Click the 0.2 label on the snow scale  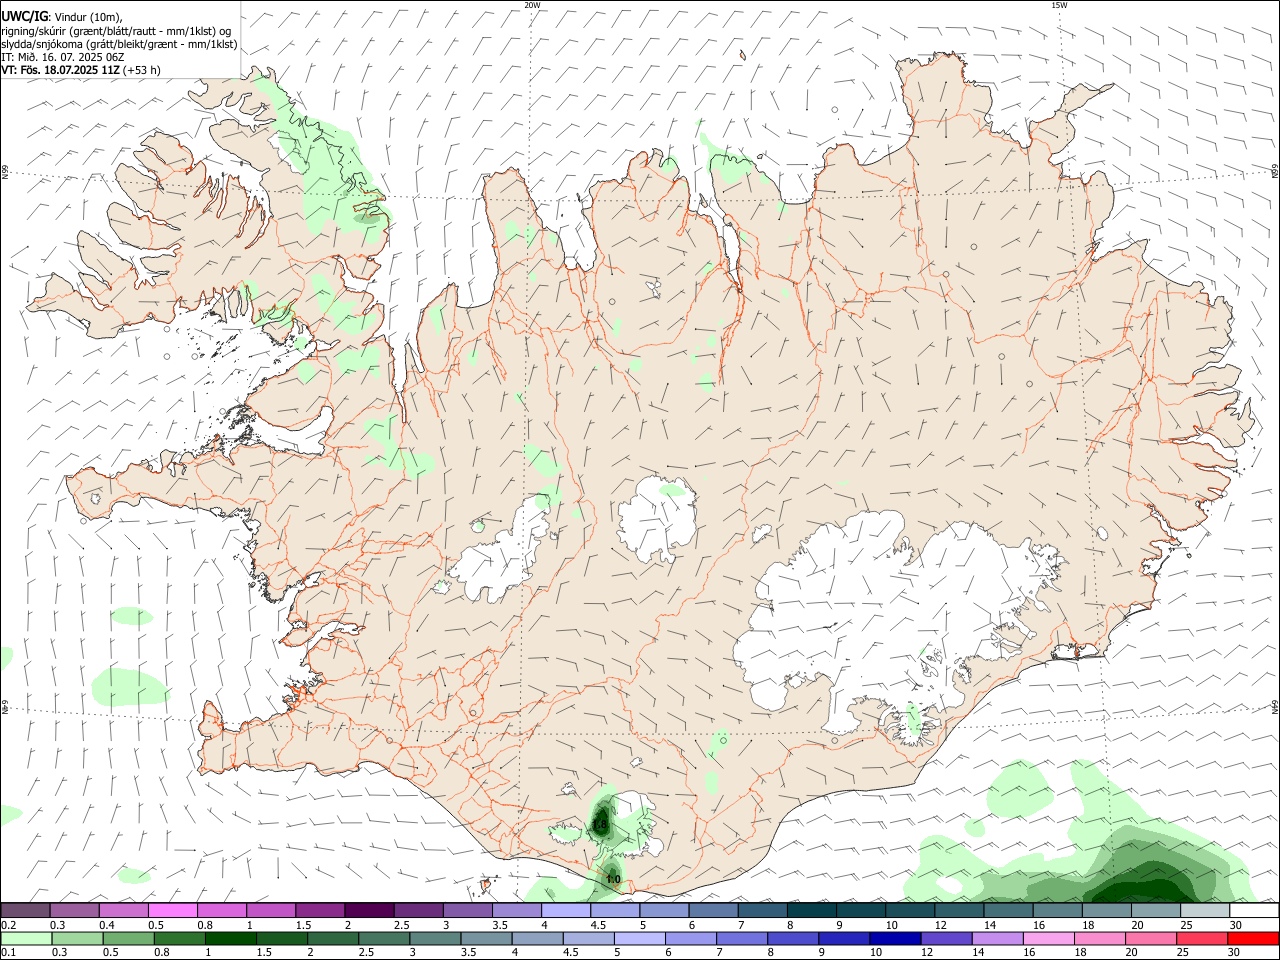8,925
